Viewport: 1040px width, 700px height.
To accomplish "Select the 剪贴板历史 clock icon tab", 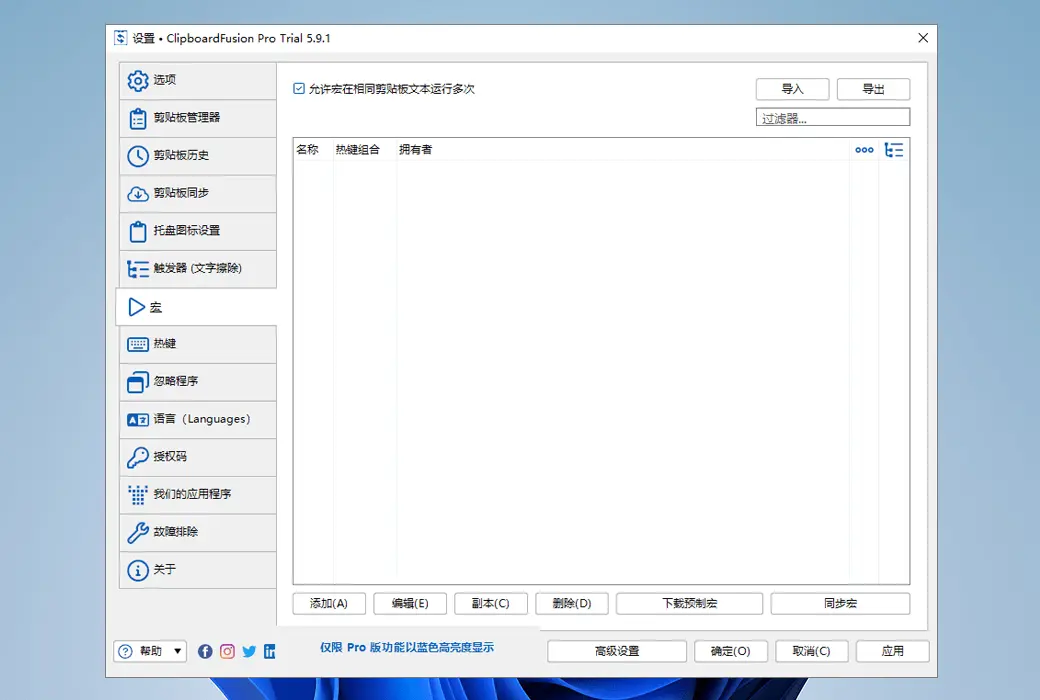I will pyautogui.click(x=198, y=156).
